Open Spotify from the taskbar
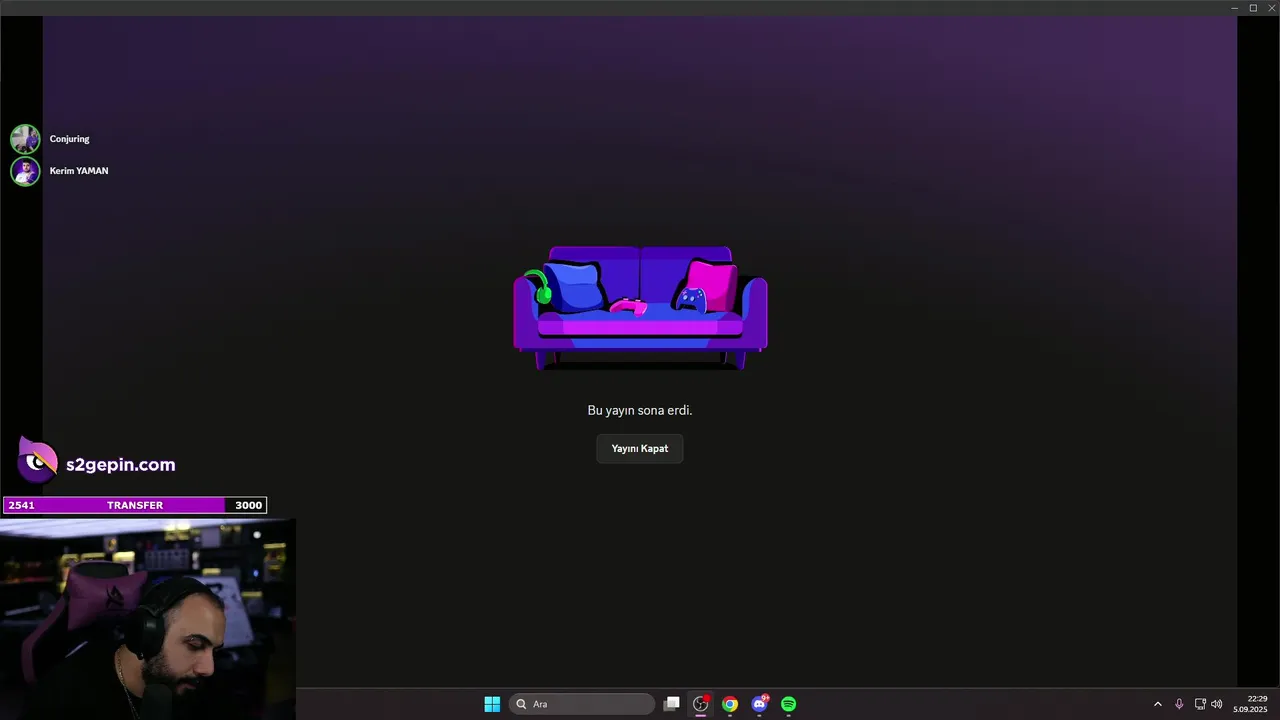This screenshot has height=720, width=1280. tap(789, 704)
